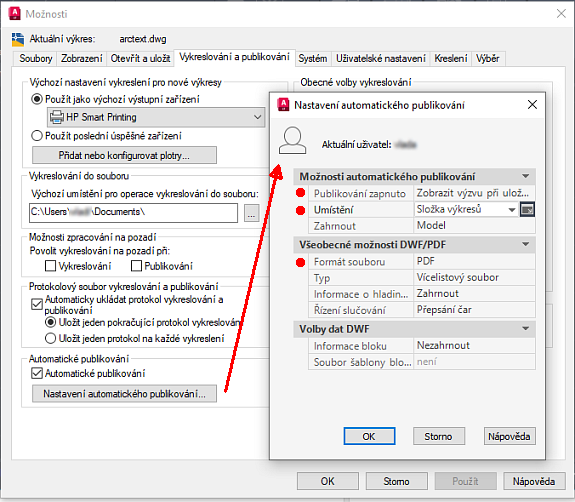Switch to the Systém tab

click(312, 59)
